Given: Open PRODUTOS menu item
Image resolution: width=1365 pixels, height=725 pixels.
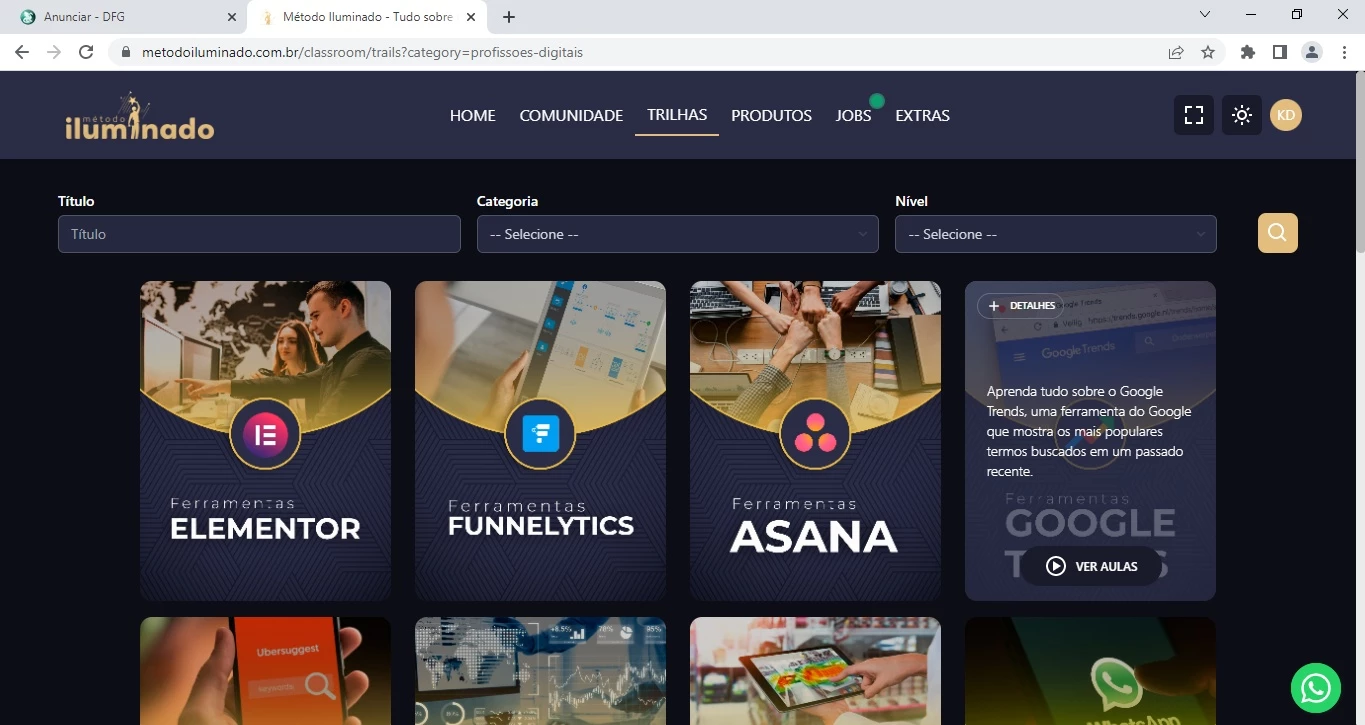Looking at the screenshot, I should 771,116.
